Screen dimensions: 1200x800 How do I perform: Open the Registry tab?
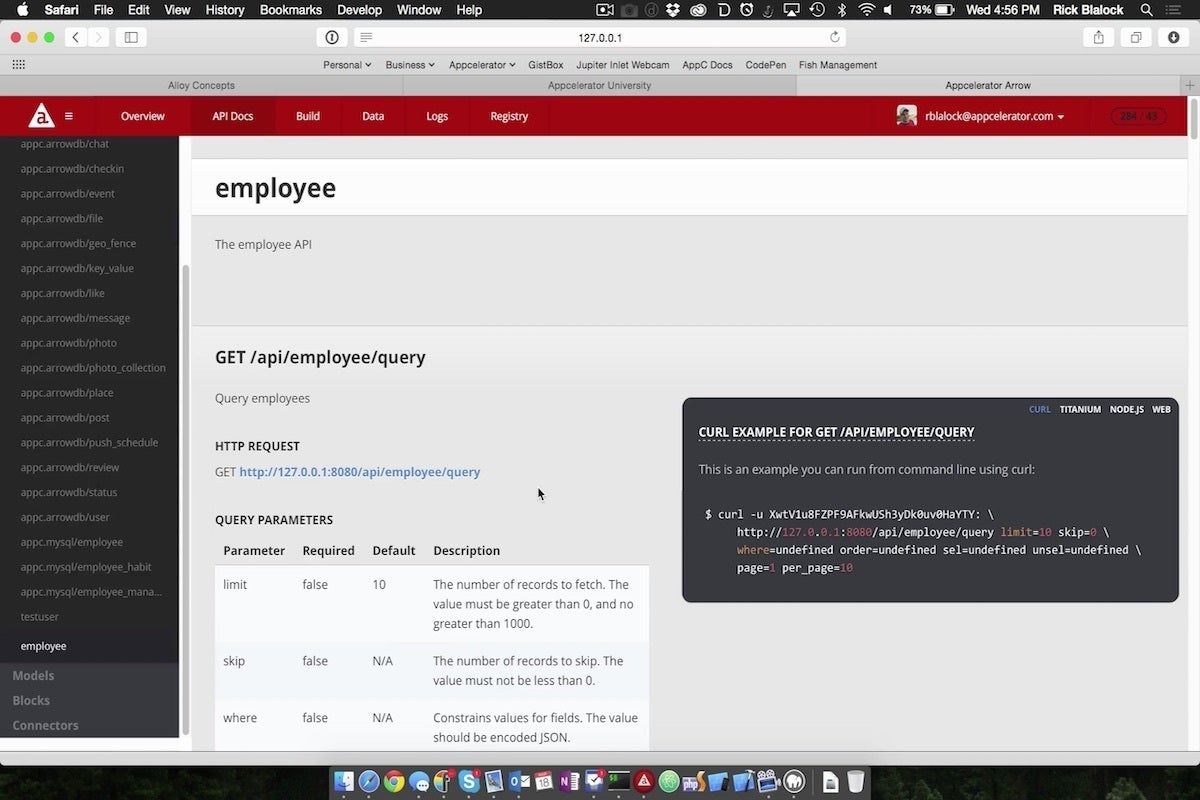click(x=509, y=116)
